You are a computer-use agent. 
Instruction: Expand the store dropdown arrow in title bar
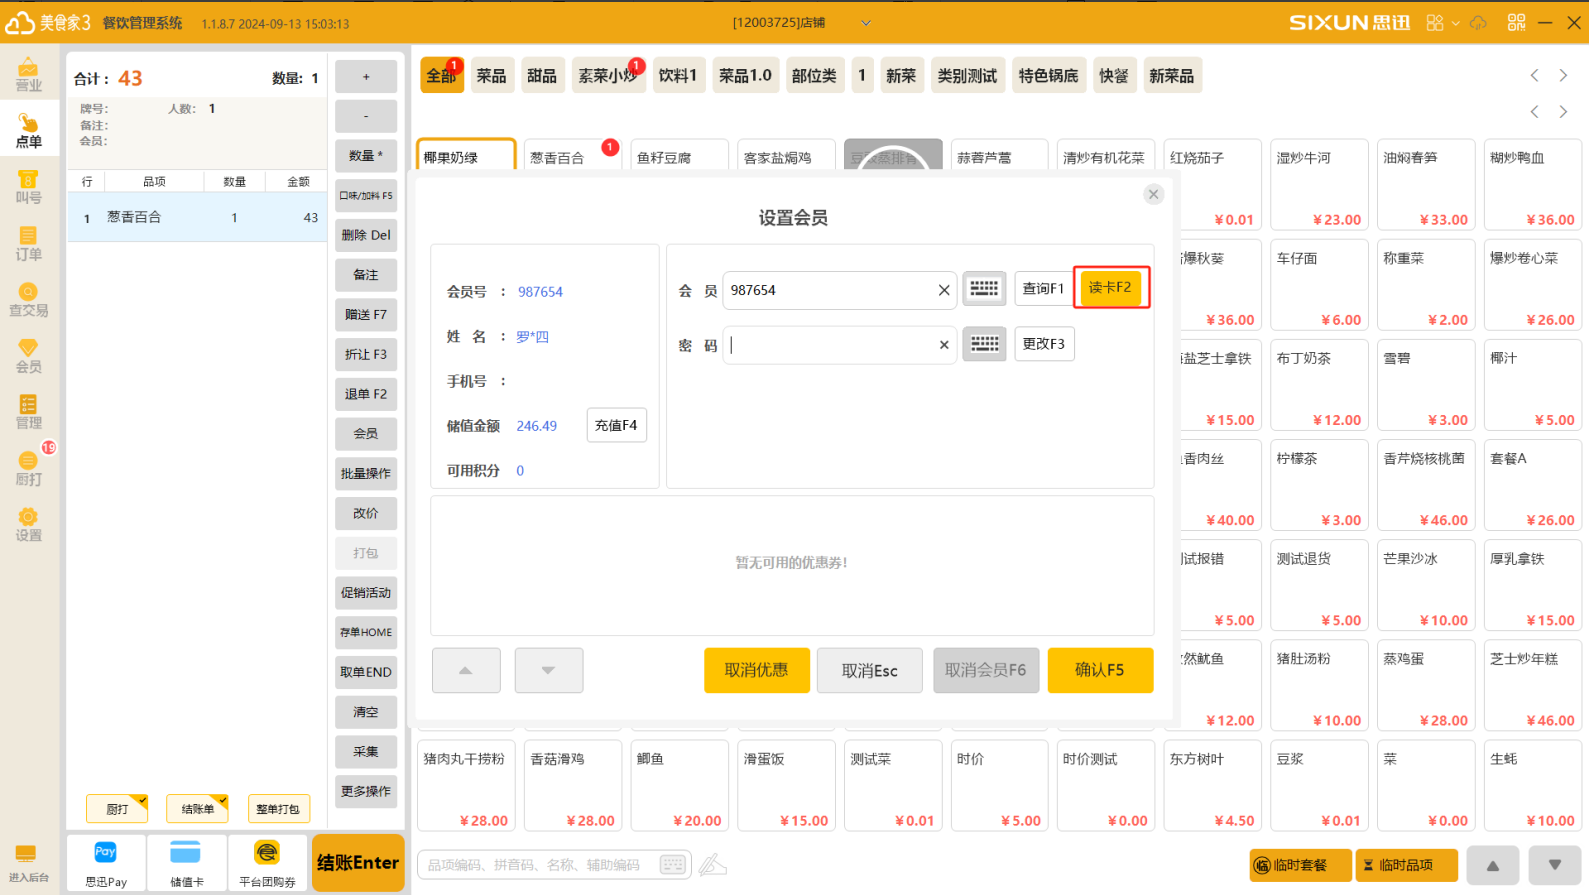pyautogui.click(x=866, y=23)
